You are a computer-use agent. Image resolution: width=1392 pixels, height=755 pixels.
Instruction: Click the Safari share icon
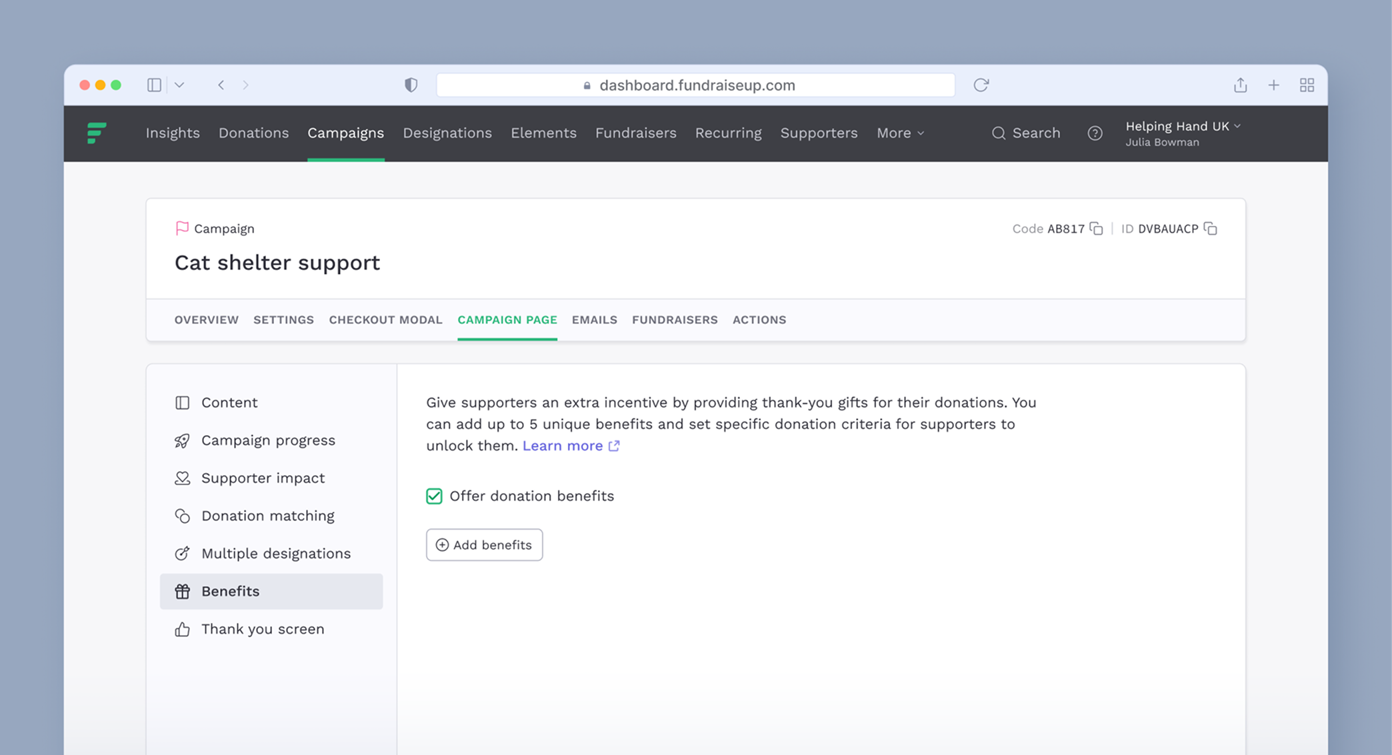click(x=1240, y=85)
